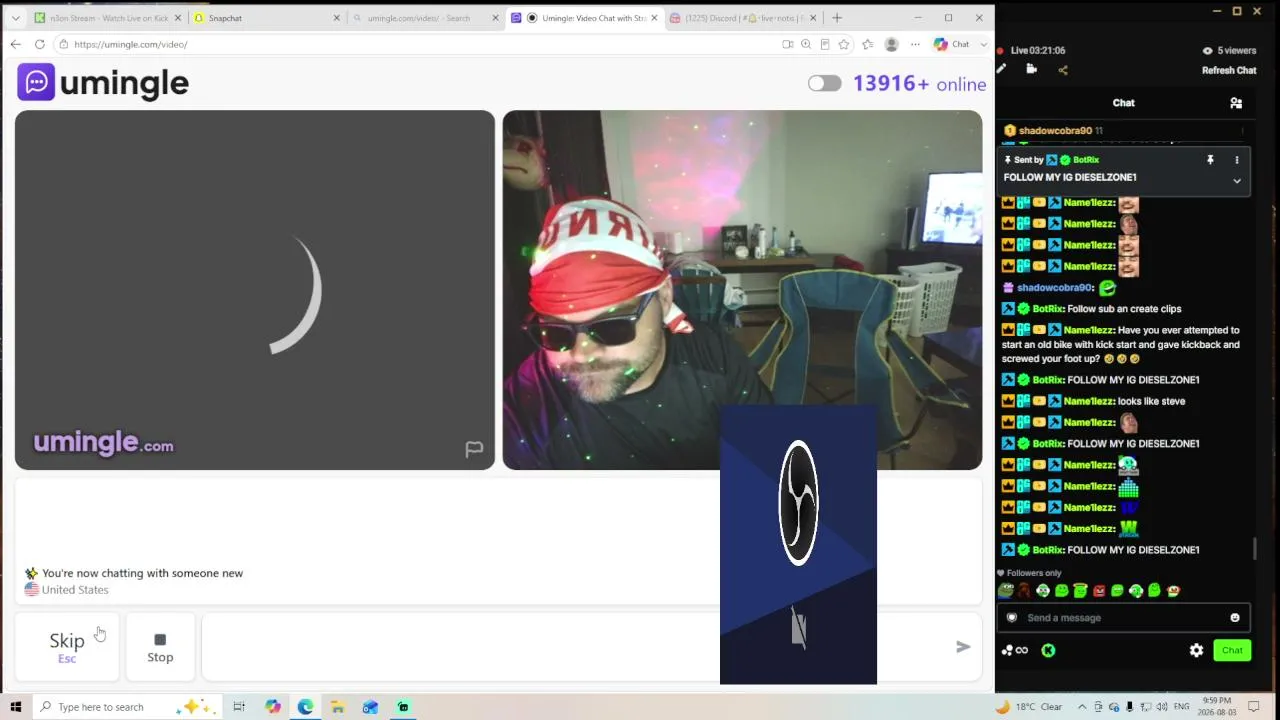Open pinned message three-dot options
The image size is (1280, 720).
click(1237, 160)
